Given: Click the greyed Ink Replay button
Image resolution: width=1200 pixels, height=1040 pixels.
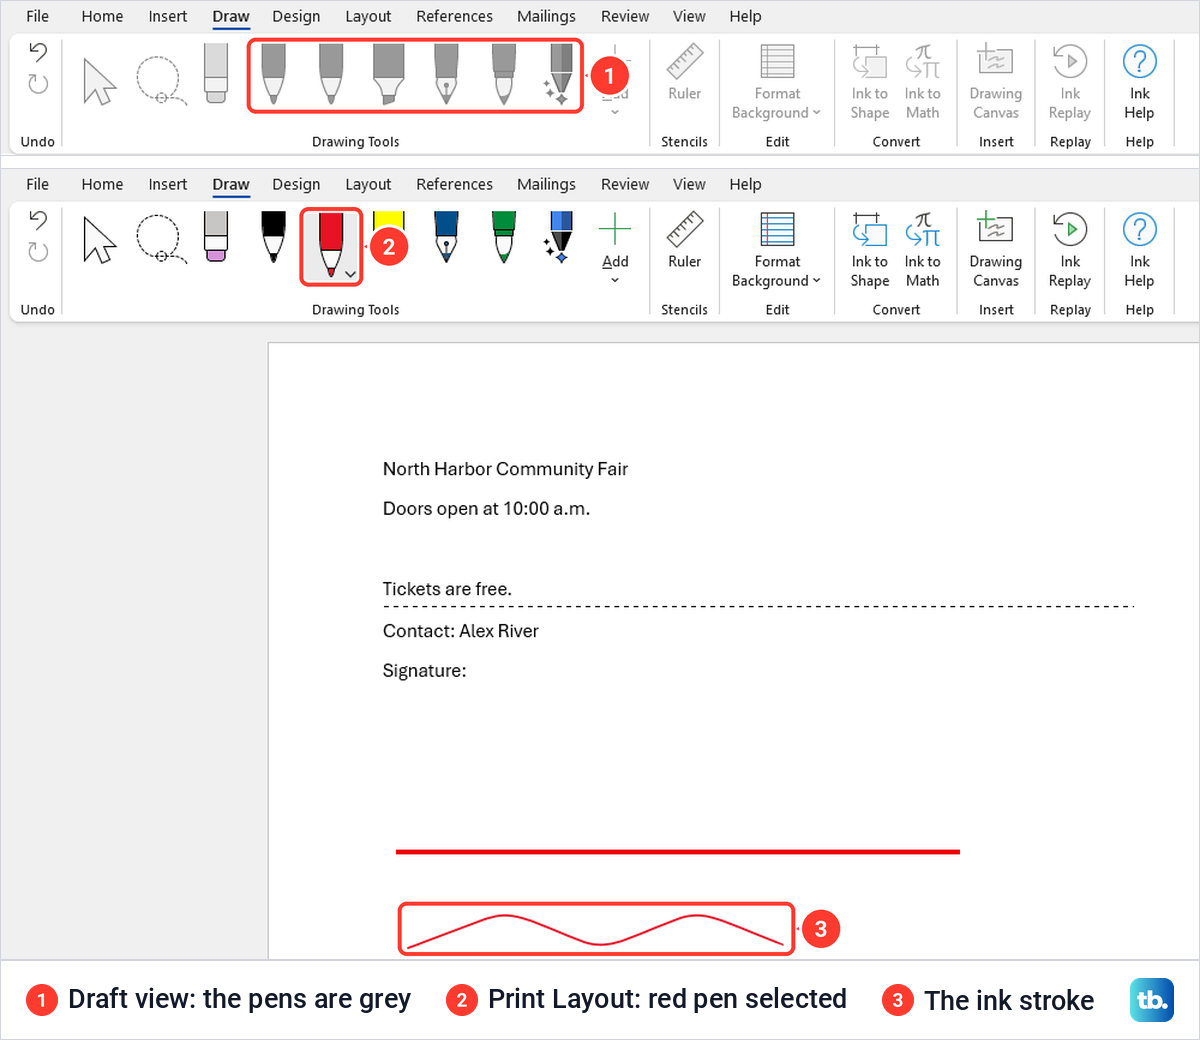Looking at the screenshot, I should [1070, 82].
